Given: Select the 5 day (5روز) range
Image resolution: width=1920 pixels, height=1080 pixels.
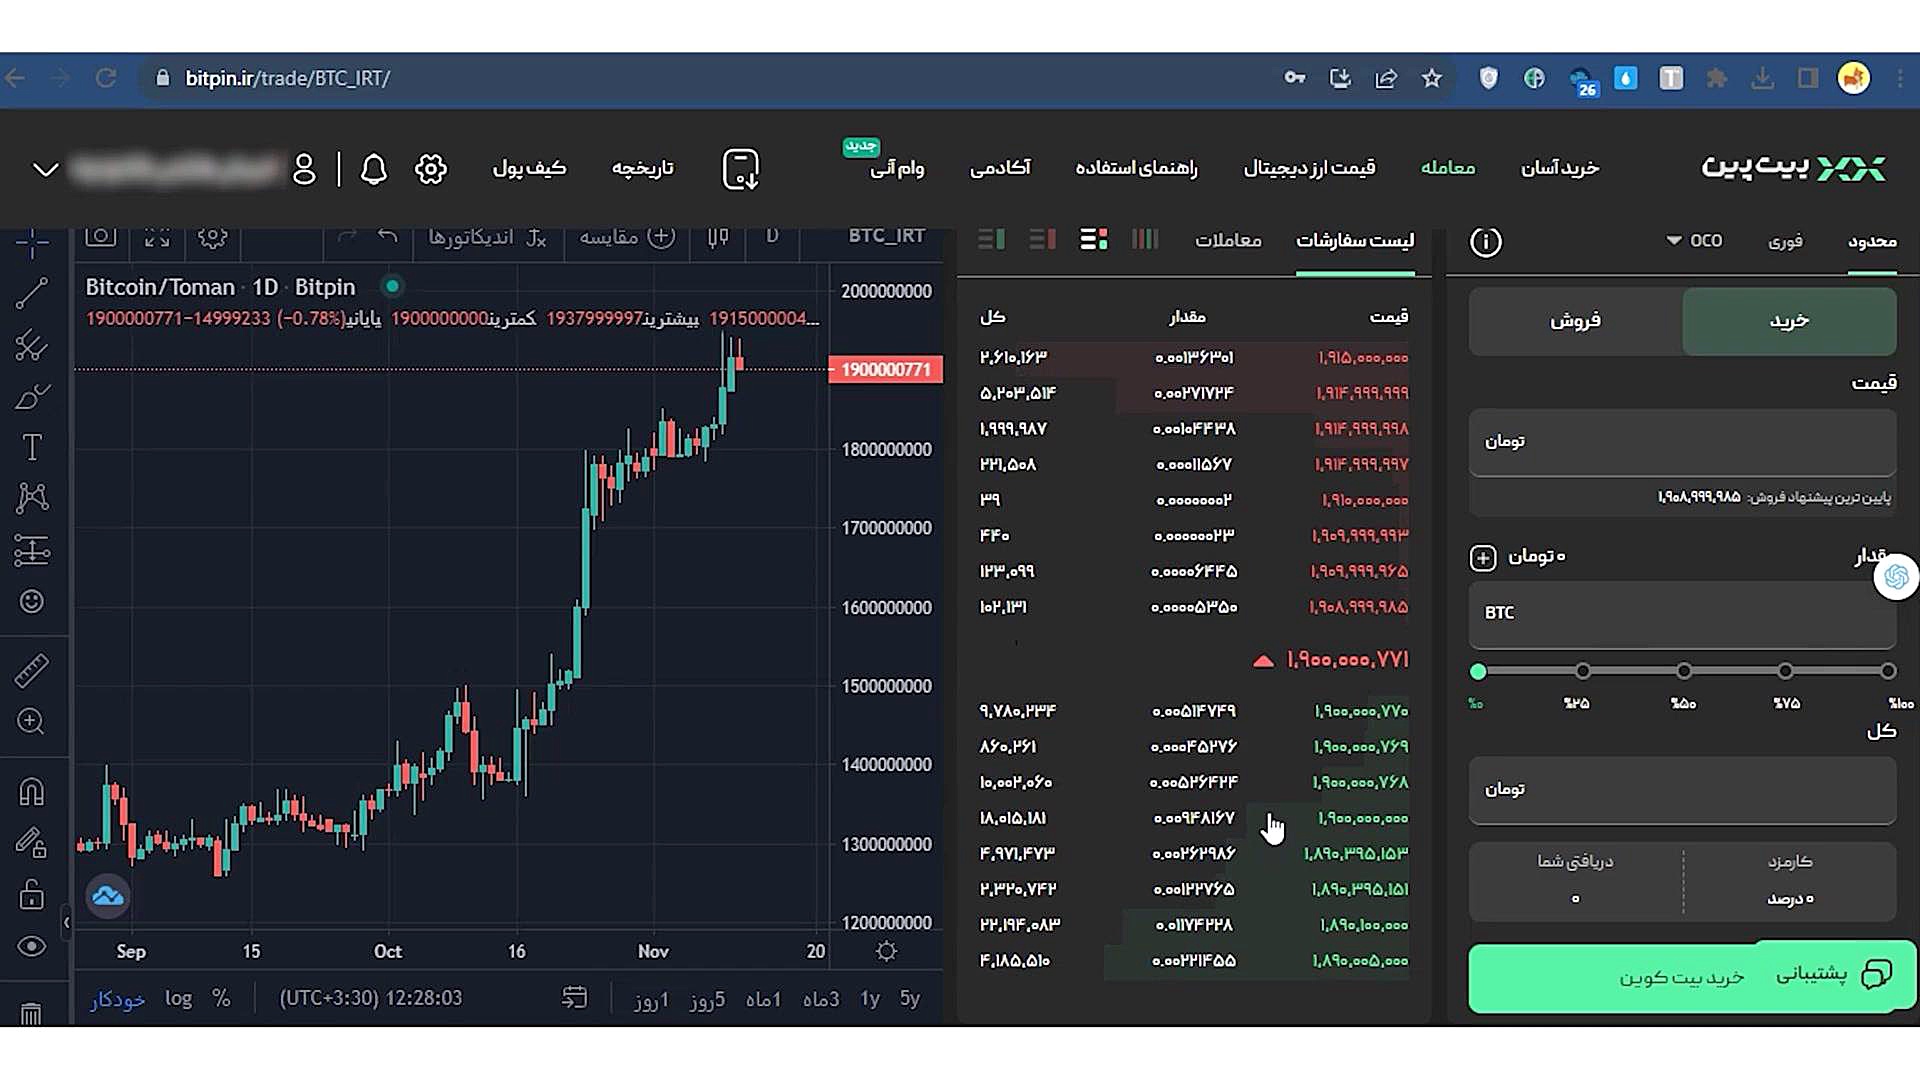Looking at the screenshot, I should pos(707,999).
